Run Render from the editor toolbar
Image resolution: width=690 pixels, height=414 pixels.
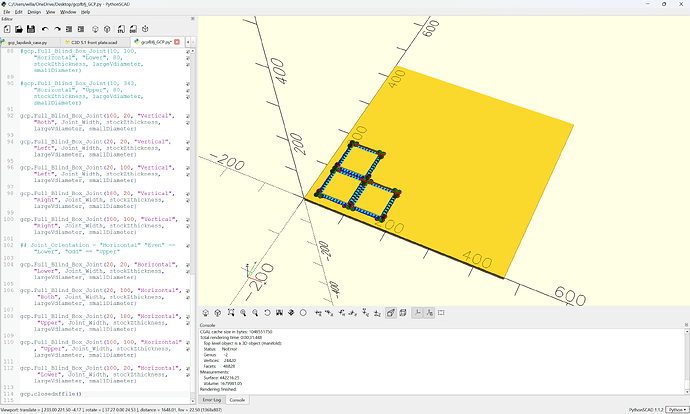[107, 29]
